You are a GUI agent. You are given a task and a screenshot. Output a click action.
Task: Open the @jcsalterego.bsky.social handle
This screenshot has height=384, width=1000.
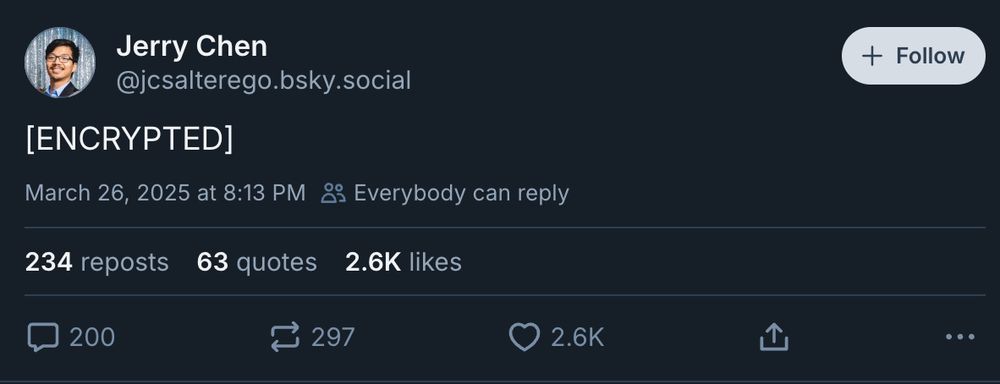click(x=263, y=81)
